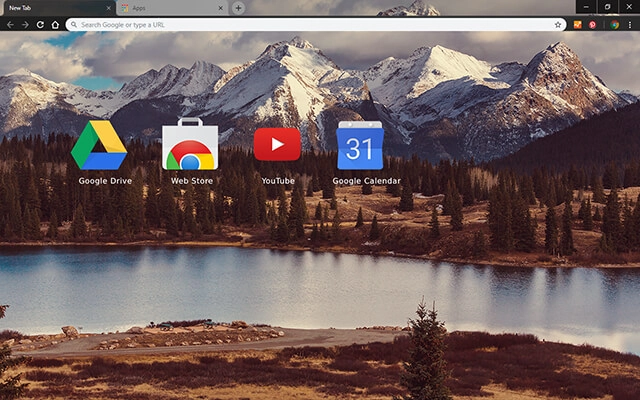Viewport: 640px width, 400px height.
Task: Close the New Tab tab
Action: [108, 8]
